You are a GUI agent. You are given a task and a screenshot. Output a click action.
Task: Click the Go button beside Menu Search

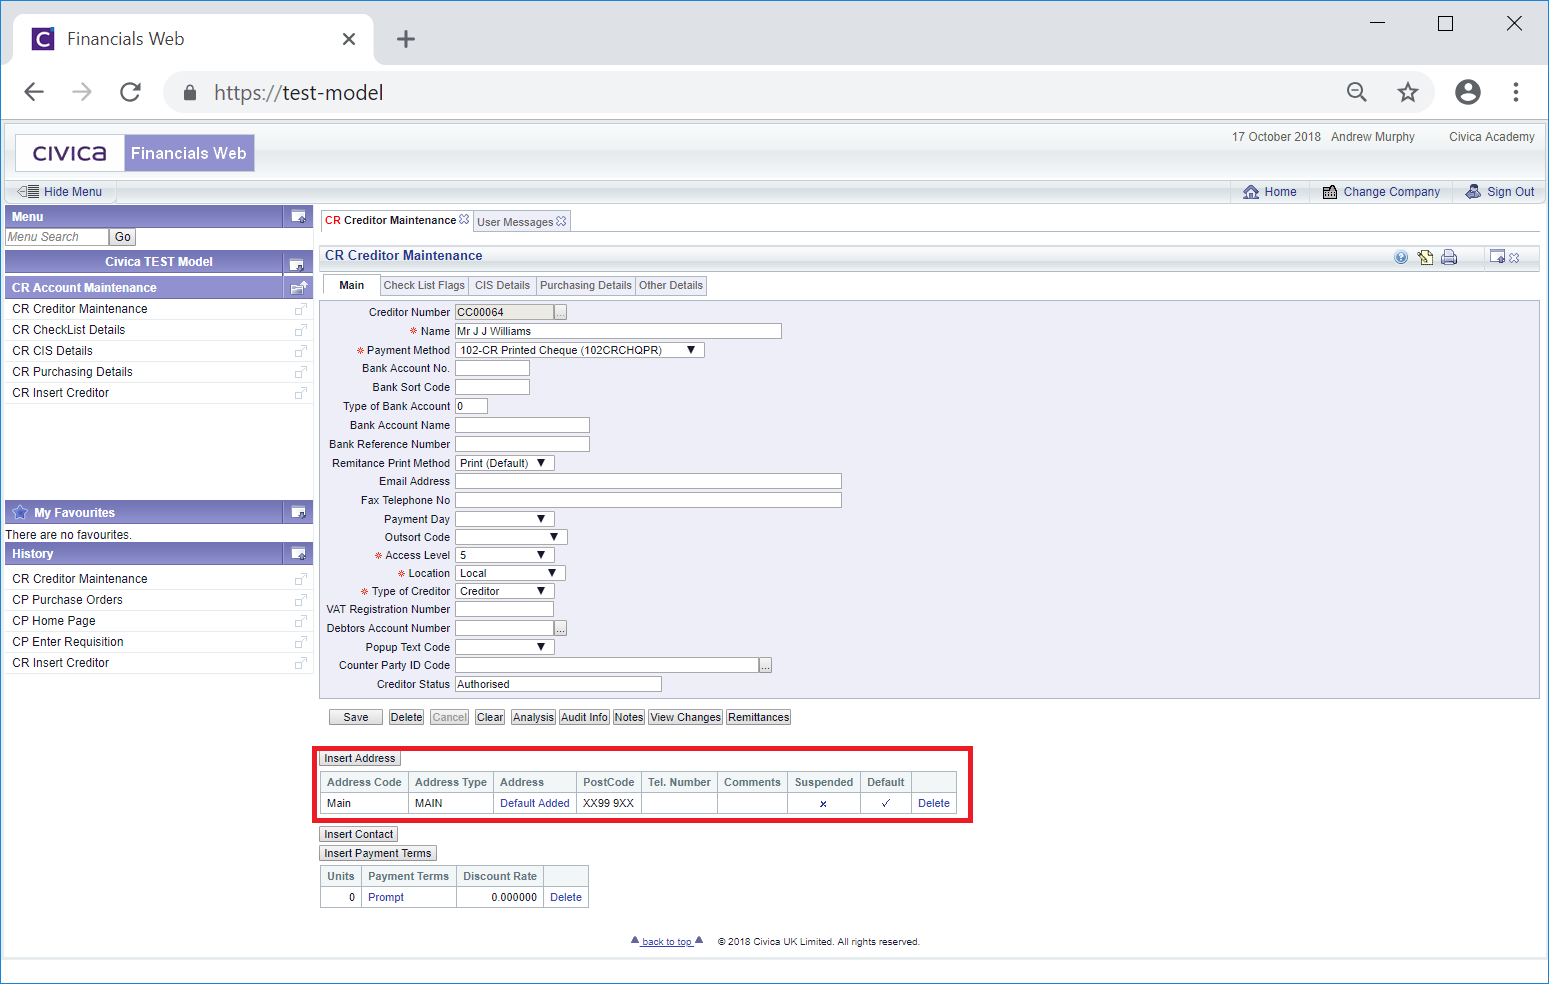(122, 237)
